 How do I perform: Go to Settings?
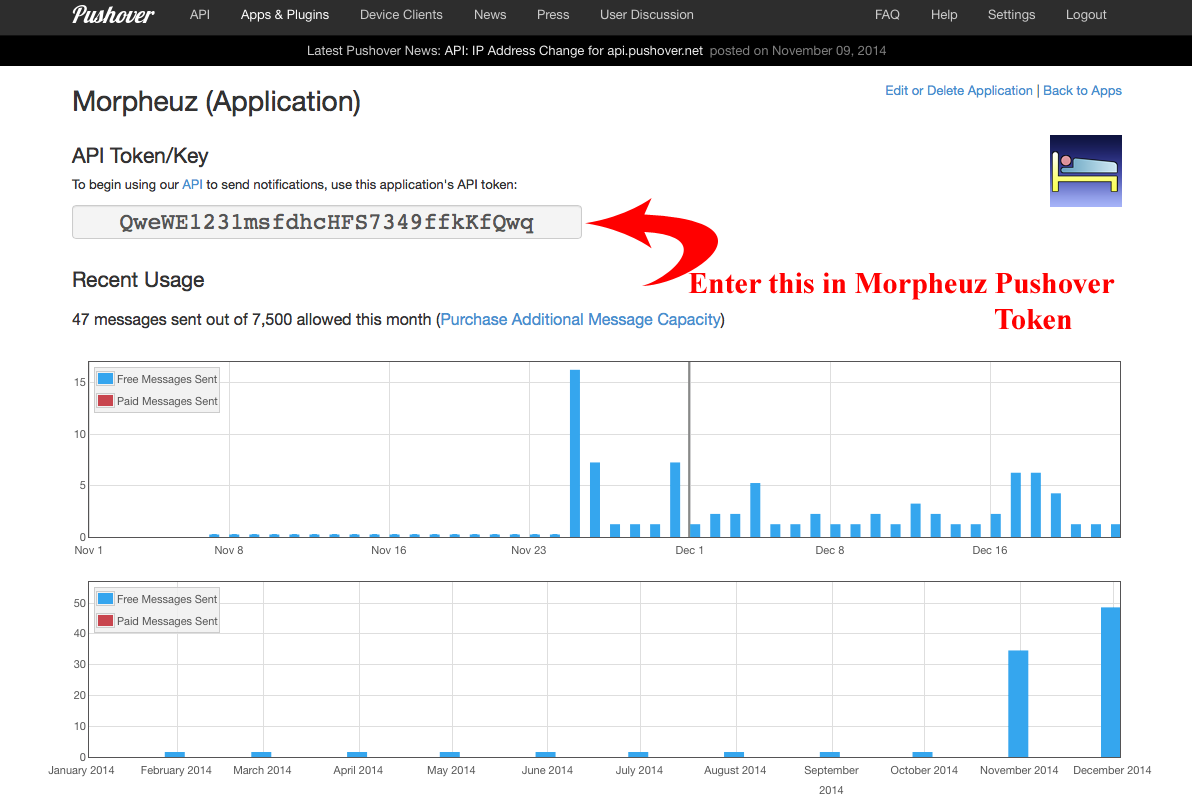tap(1011, 14)
